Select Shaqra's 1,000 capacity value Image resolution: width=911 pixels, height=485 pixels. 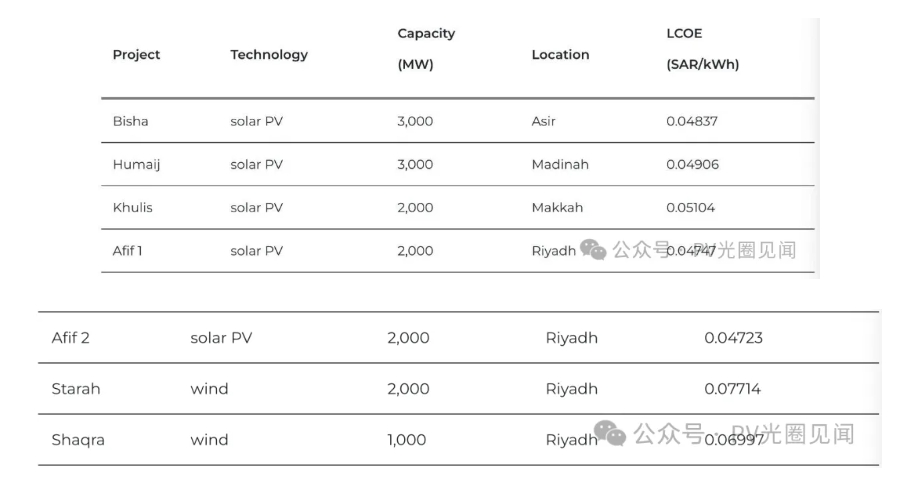(x=406, y=440)
